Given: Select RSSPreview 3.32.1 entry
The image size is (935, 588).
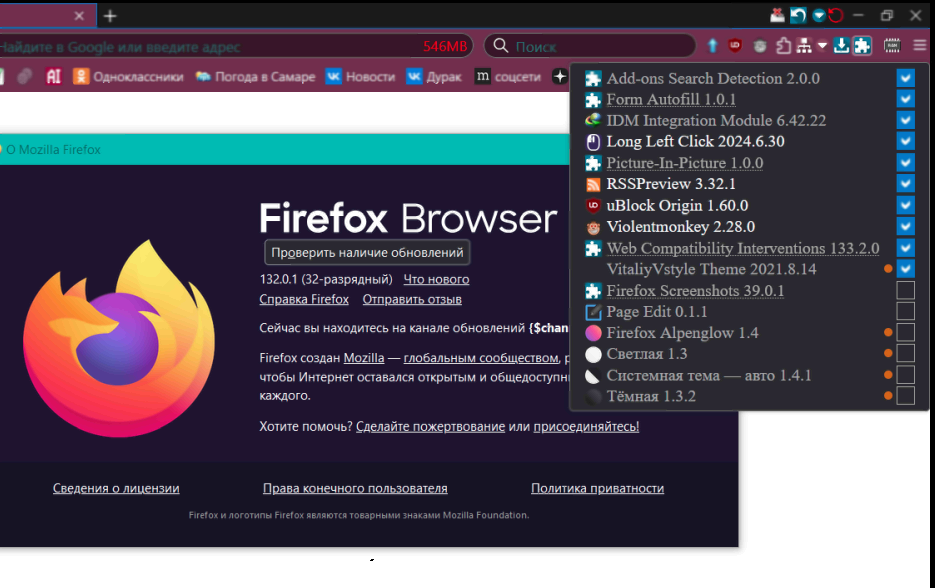Looking at the screenshot, I should point(671,184).
